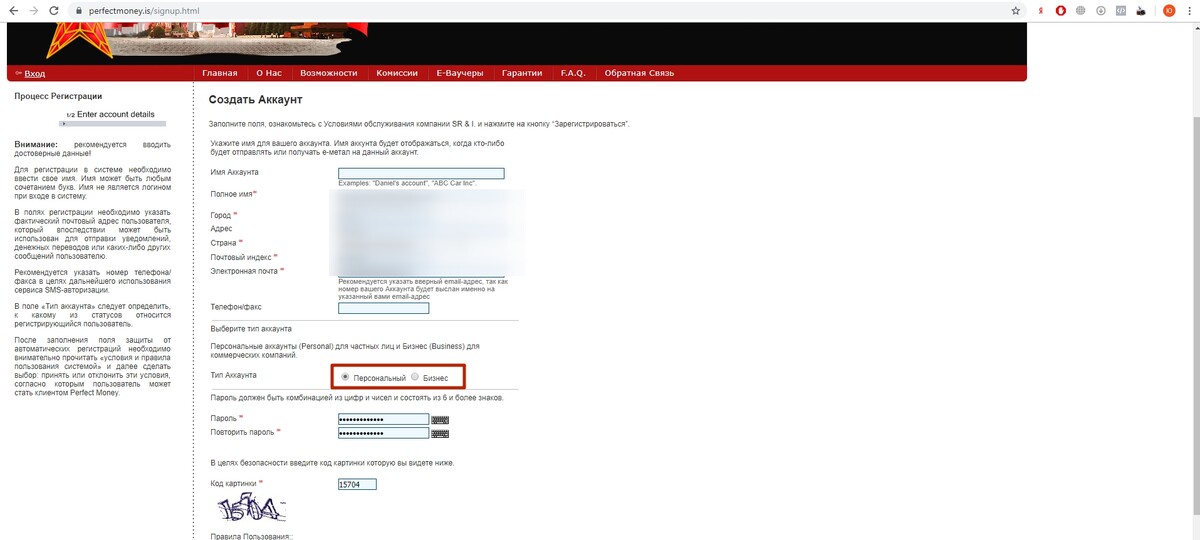Open the red adblock hand extension
This screenshot has width=1200, height=540.
tap(1061, 10)
